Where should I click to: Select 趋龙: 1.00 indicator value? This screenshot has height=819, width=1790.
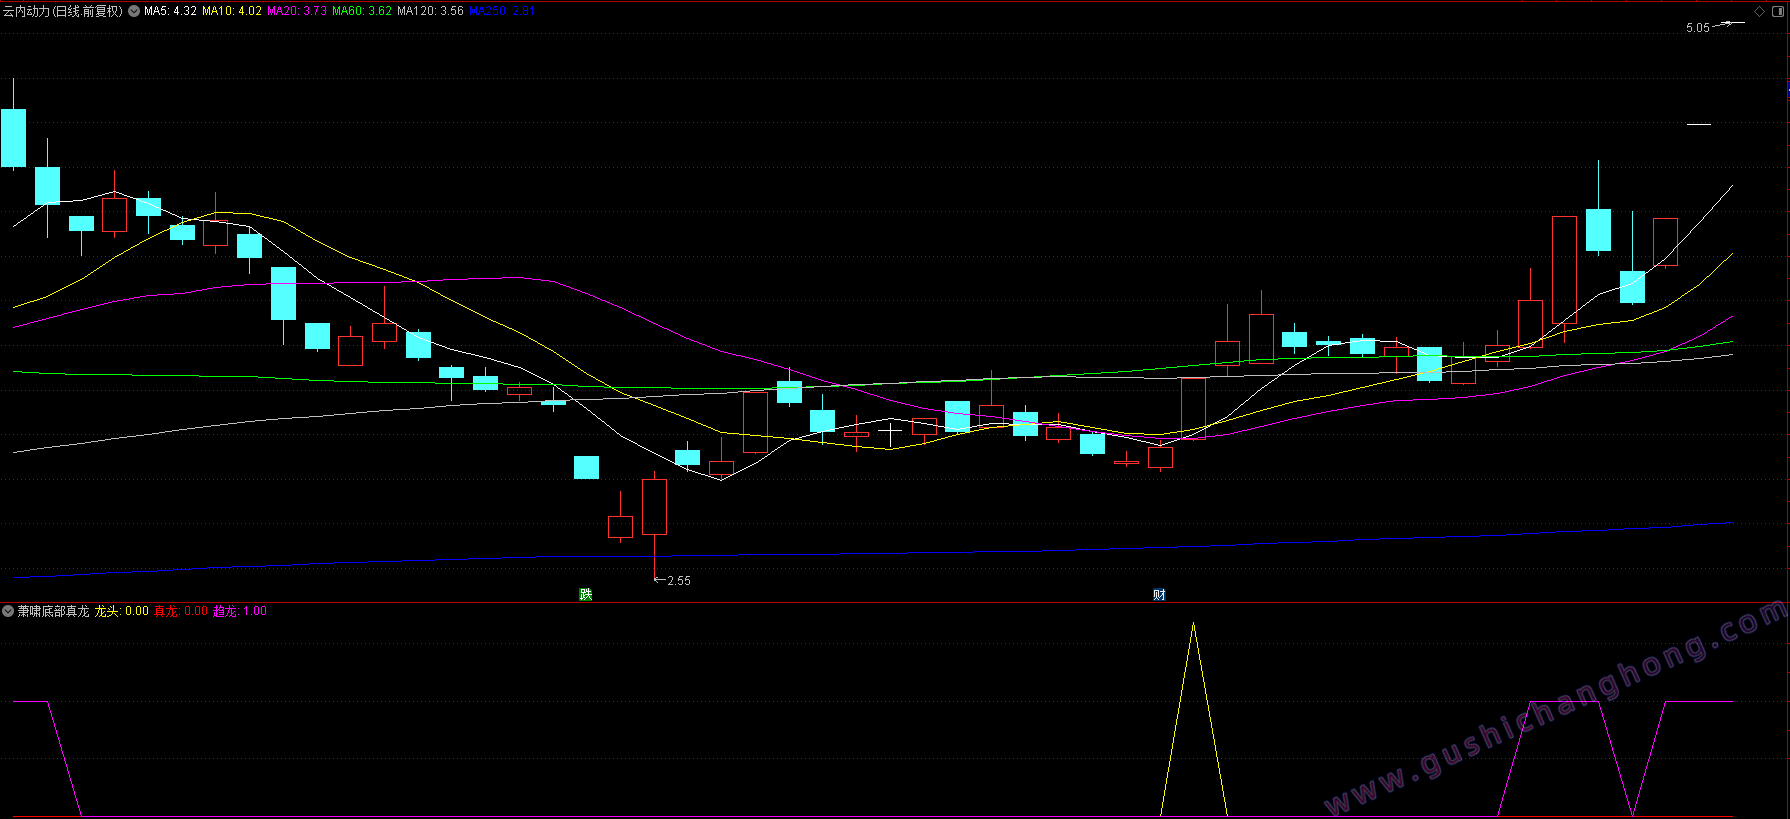(x=240, y=611)
